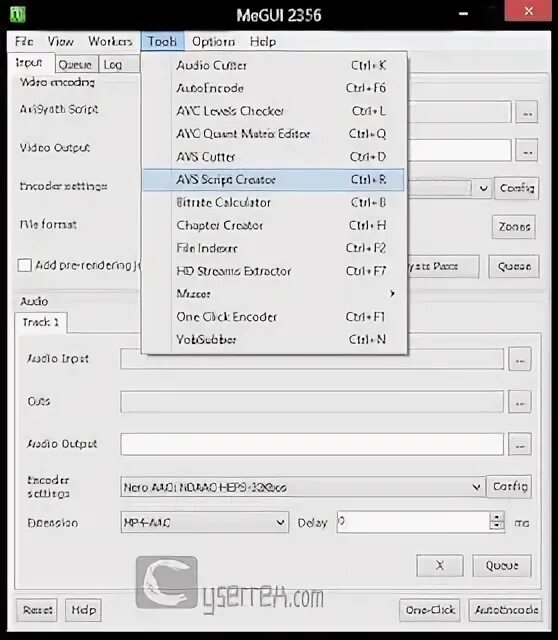Browse for Video Output file
This screenshot has height=640, width=558.
(527, 150)
